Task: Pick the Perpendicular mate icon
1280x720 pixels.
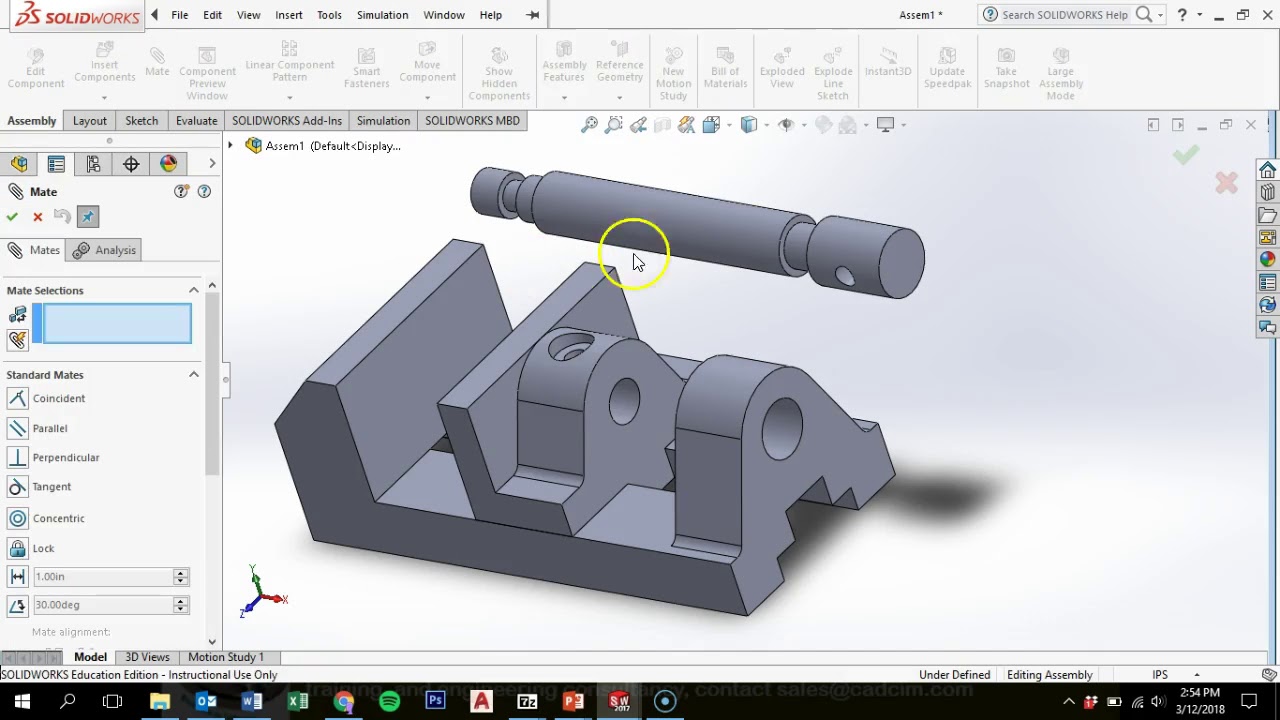Action: point(17,457)
